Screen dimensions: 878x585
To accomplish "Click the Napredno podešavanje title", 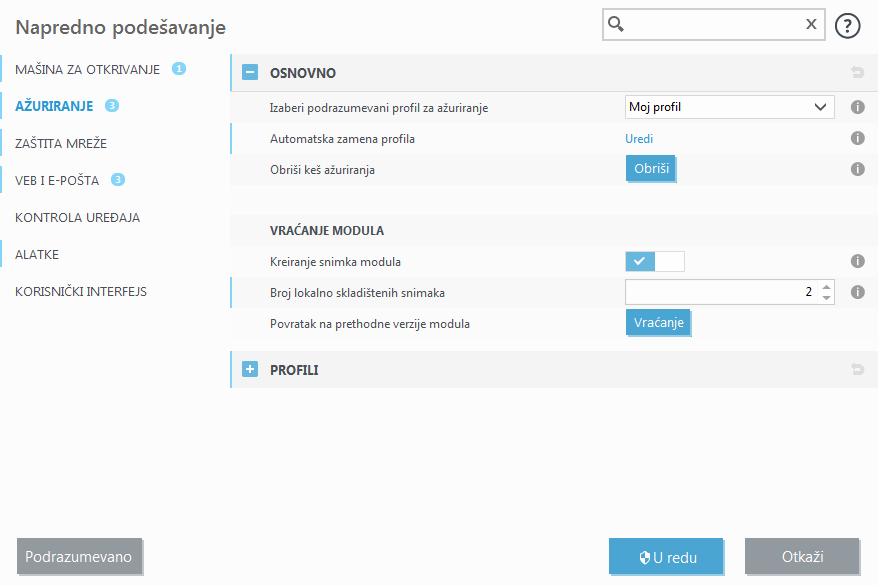I will tap(120, 27).
